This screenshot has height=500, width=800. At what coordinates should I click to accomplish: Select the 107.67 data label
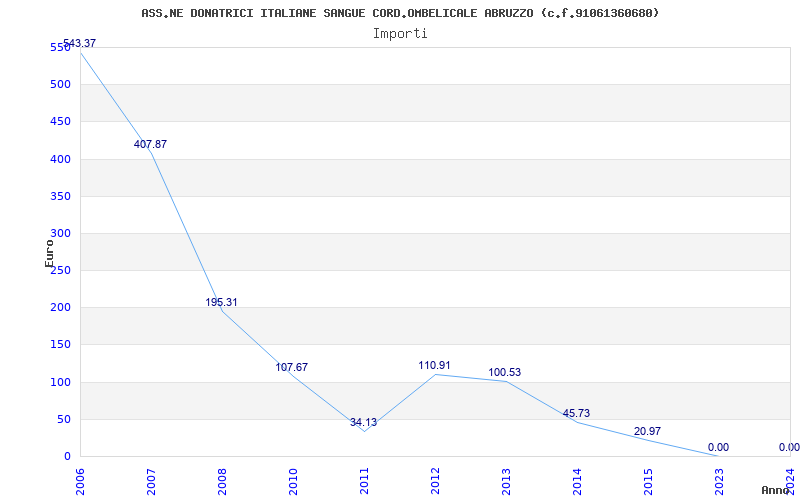point(292,367)
